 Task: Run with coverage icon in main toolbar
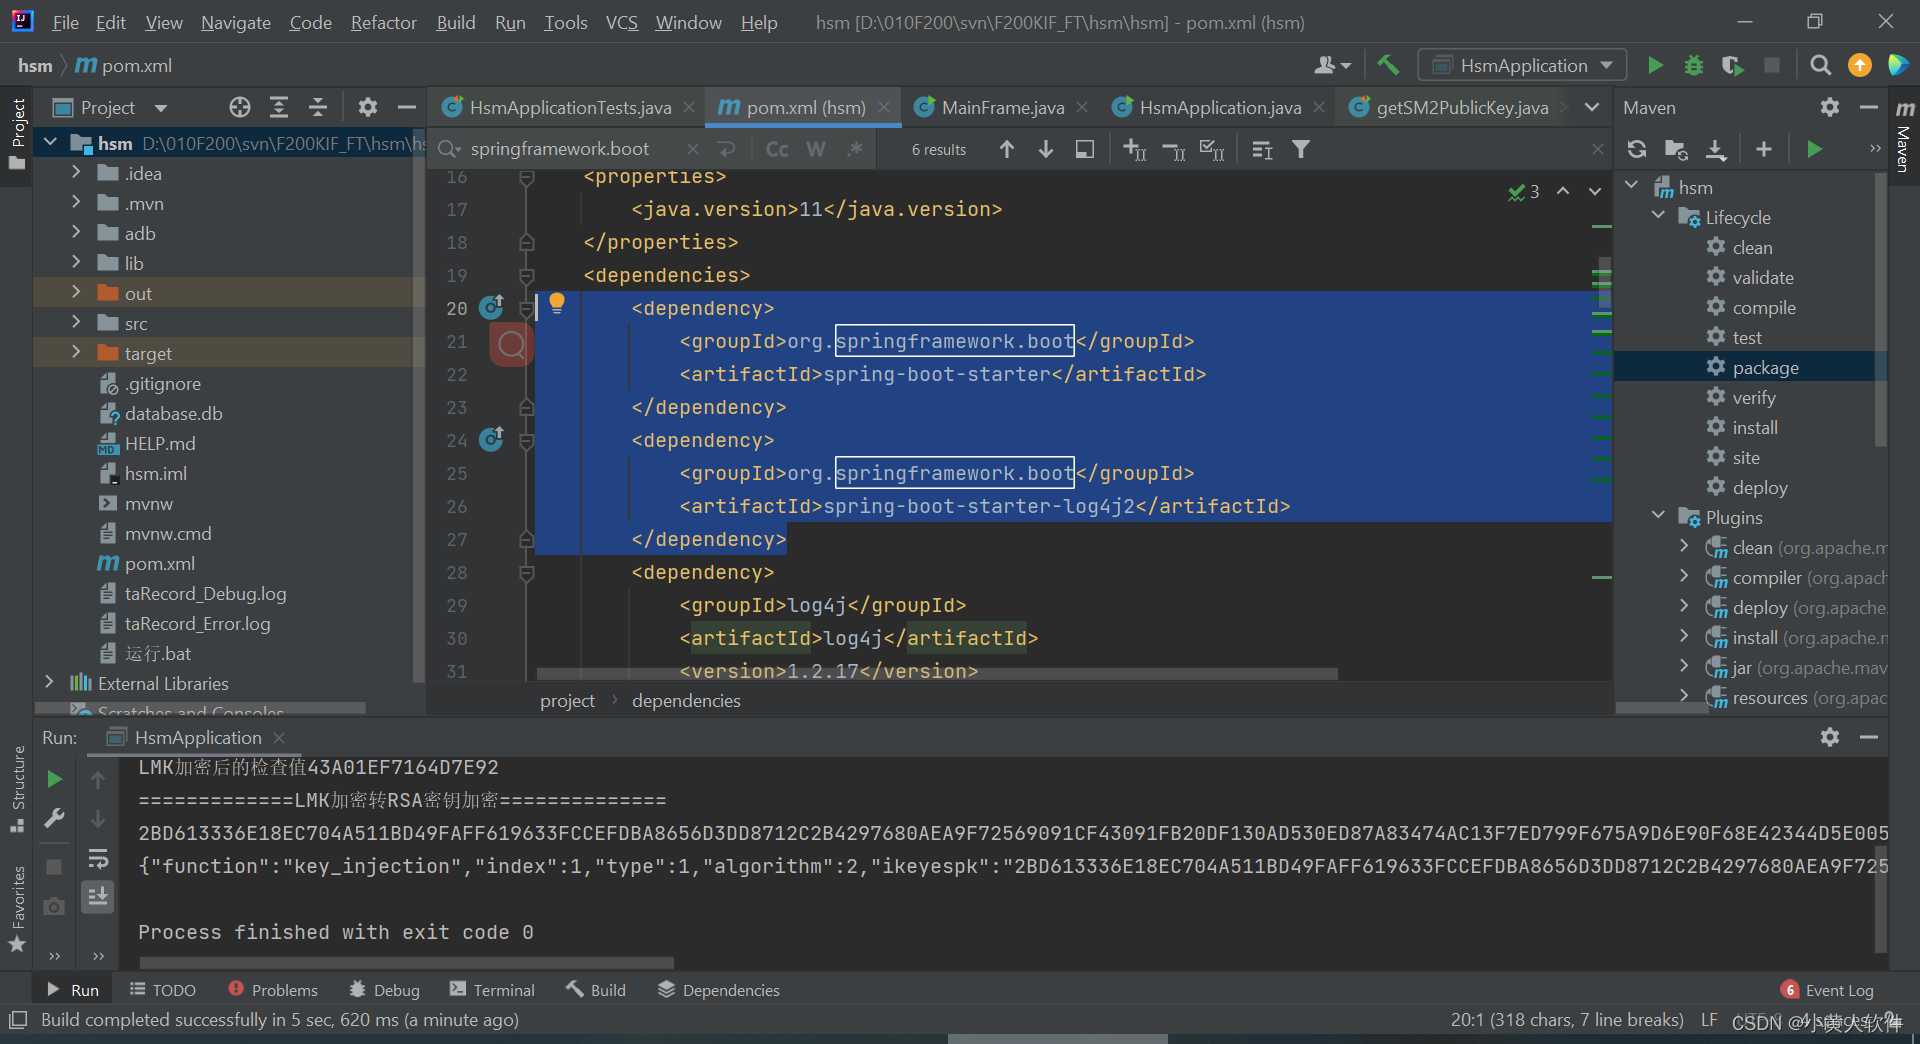[1733, 65]
